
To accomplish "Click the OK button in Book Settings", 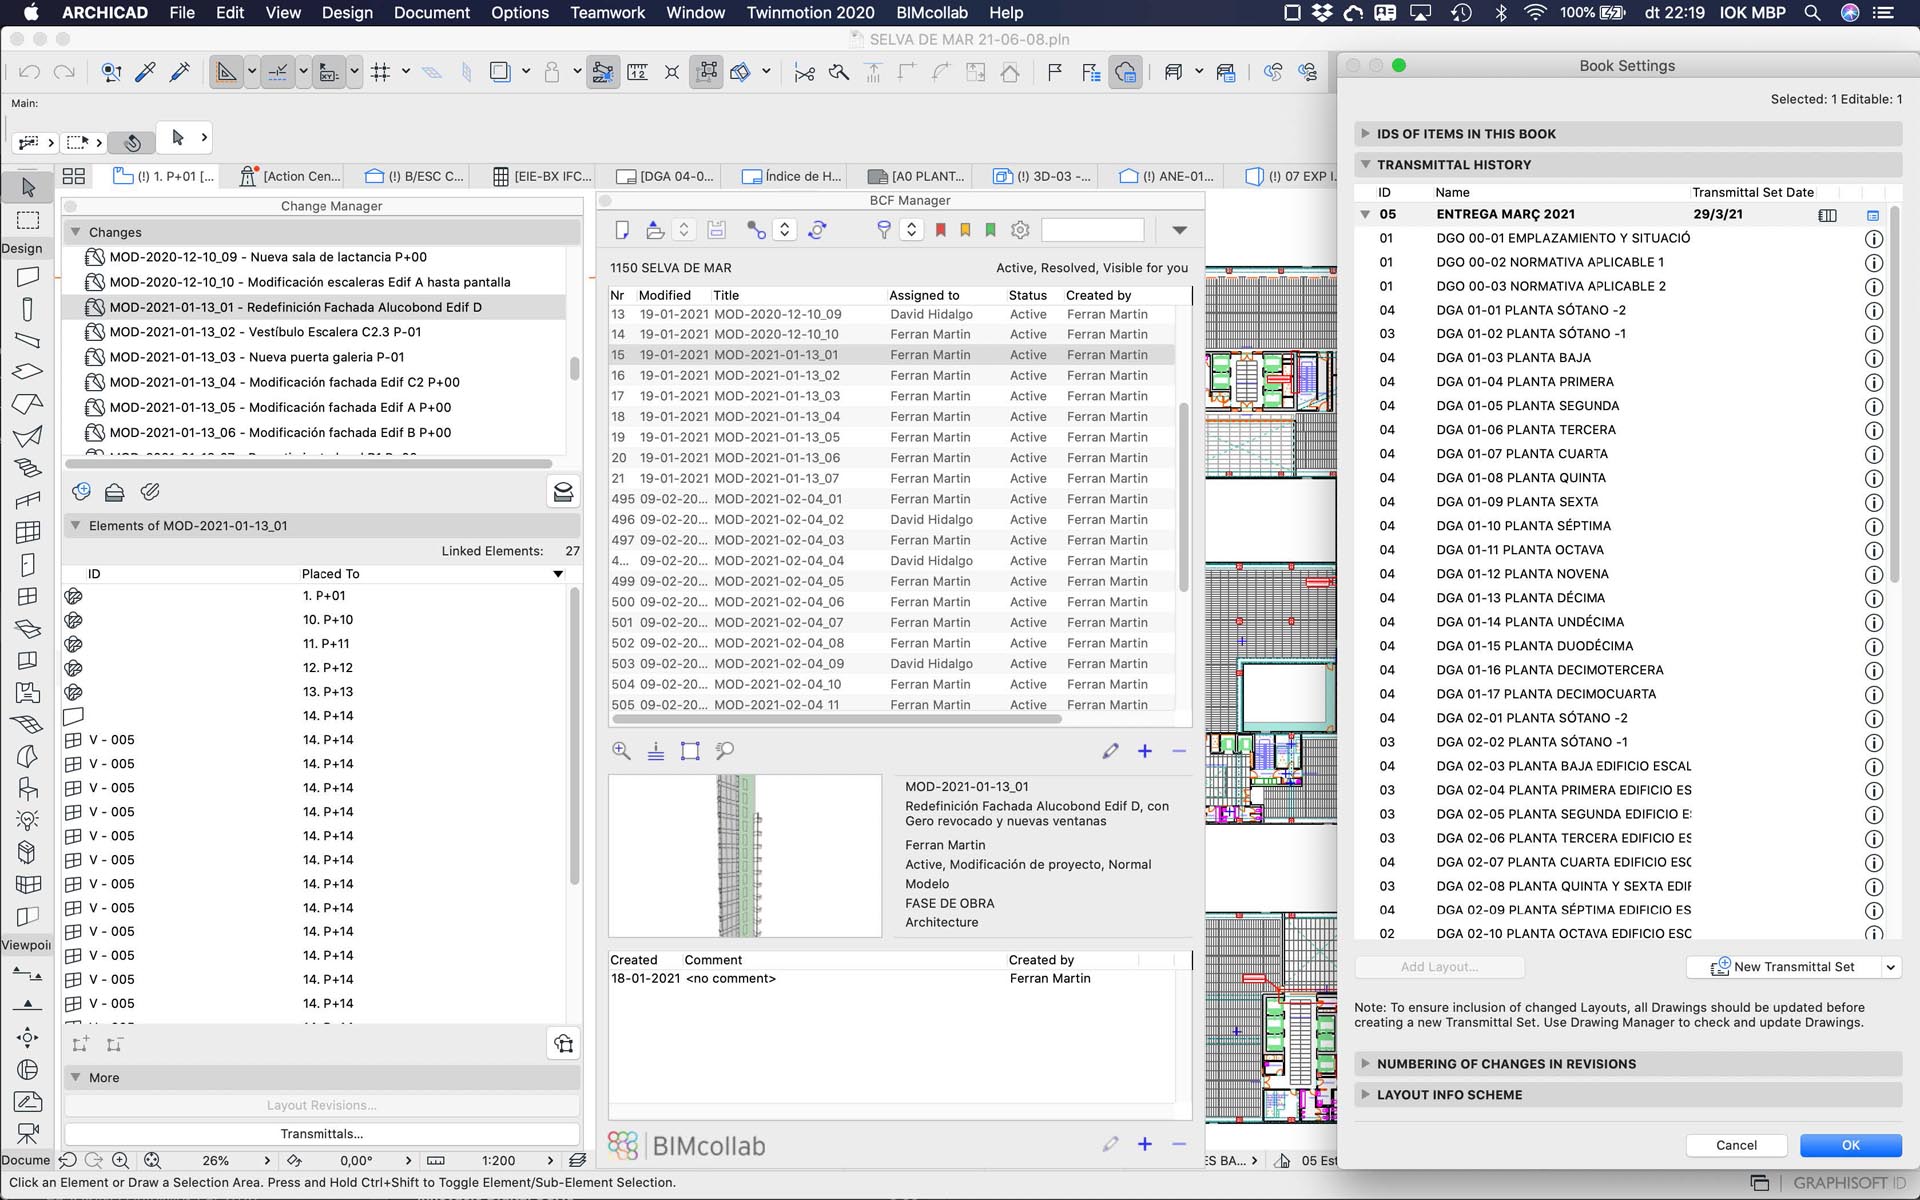I will pos(1850,1145).
